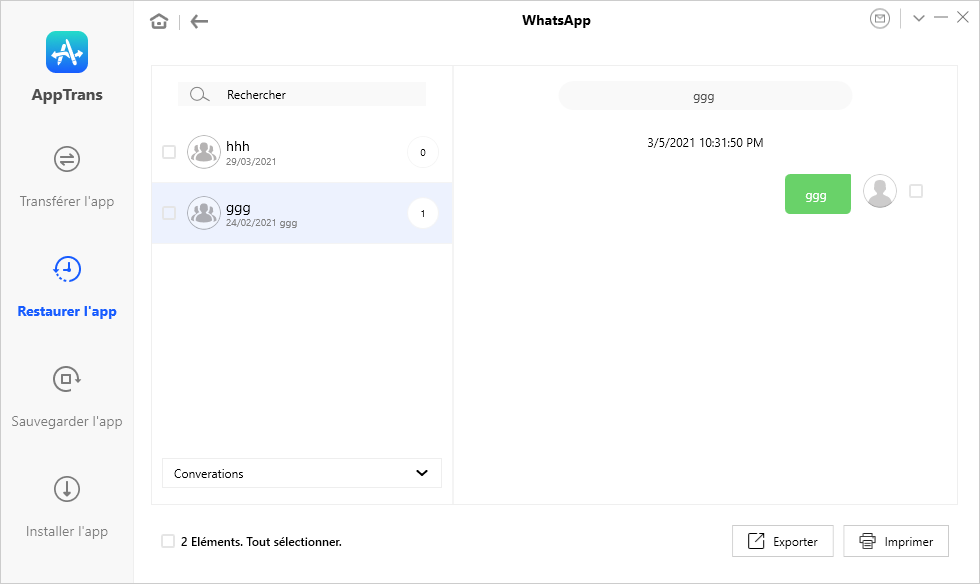Click the Converations dropdown arrow

[422, 473]
